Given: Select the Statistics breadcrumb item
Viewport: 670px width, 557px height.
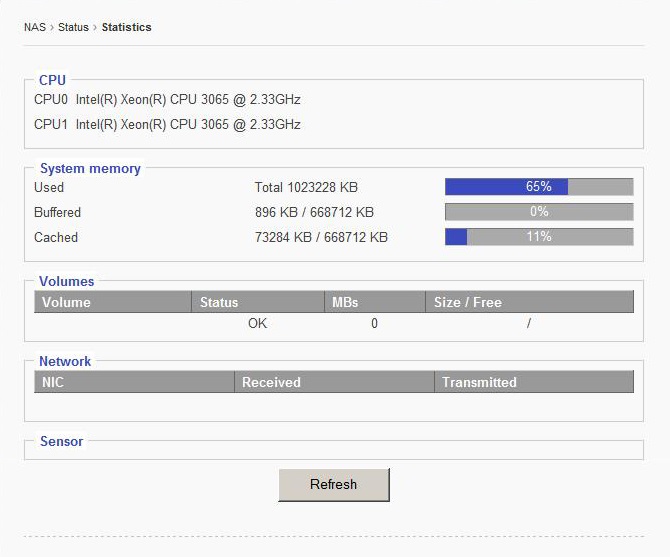Looking at the screenshot, I should pos(126,27).
